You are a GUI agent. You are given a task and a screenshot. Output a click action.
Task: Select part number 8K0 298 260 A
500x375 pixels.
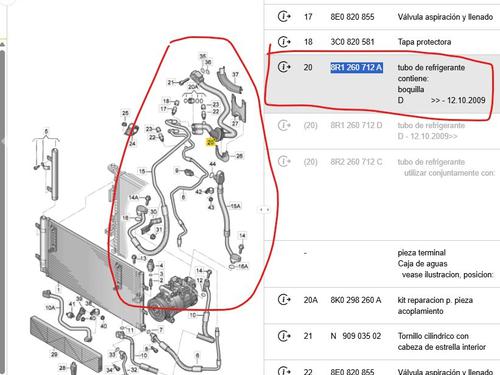(x=356, y=300)
